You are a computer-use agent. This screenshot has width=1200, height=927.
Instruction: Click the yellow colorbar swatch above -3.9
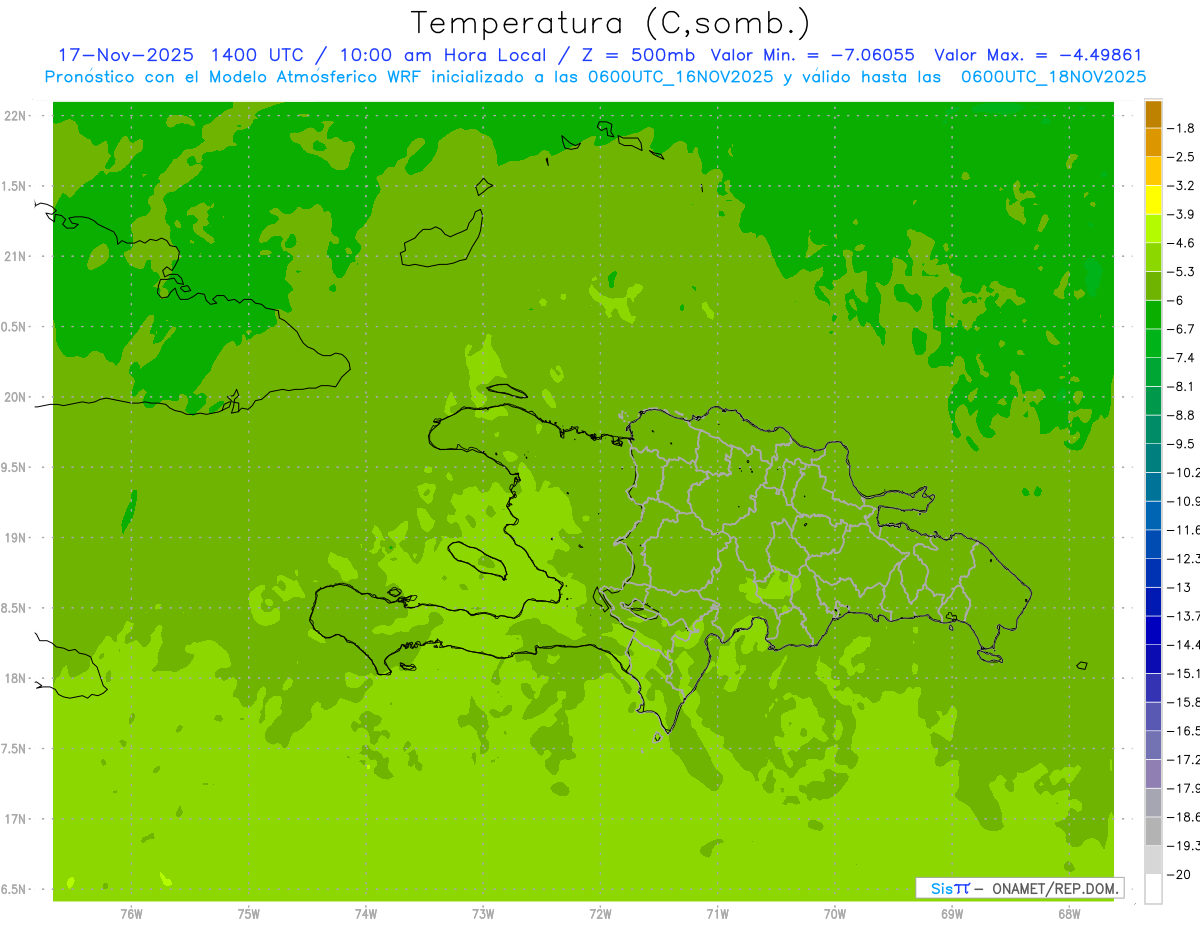click(x=1153, y=200)
